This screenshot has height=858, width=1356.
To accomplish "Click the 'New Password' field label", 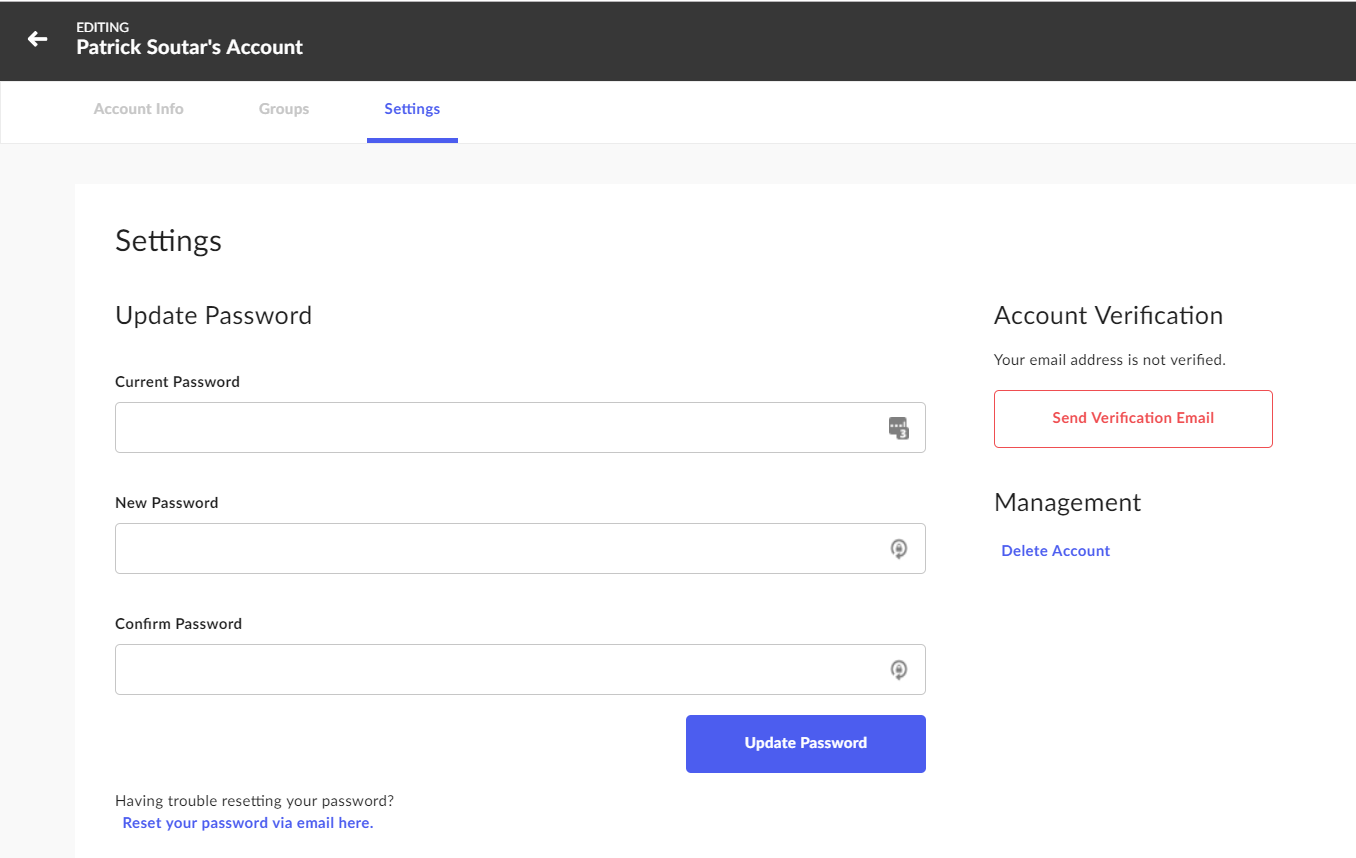I will point(167,503).
